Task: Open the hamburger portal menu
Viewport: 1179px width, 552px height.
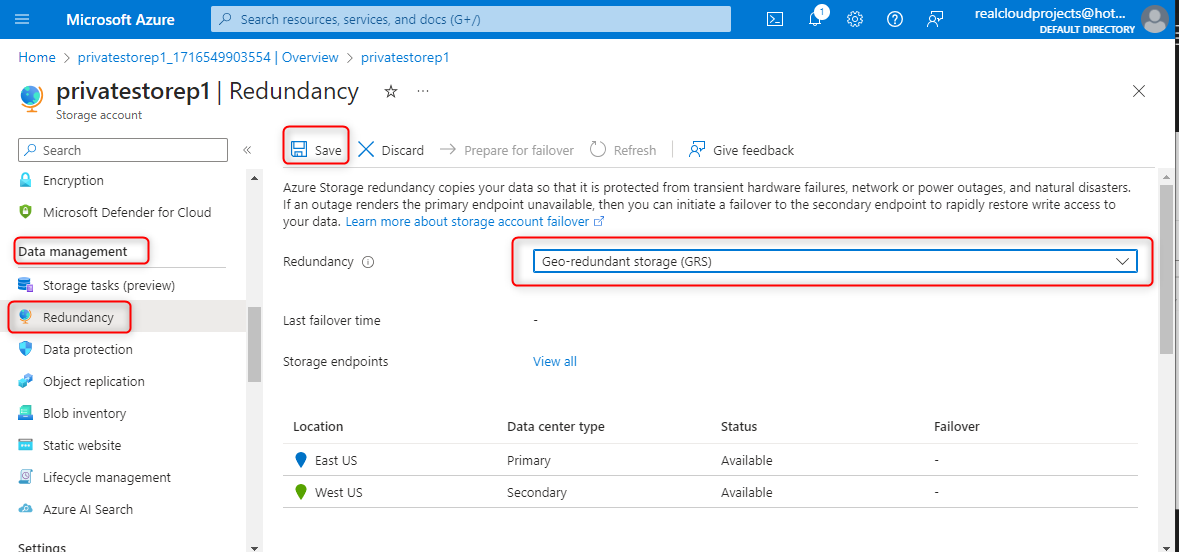Action: pos(23,19)
